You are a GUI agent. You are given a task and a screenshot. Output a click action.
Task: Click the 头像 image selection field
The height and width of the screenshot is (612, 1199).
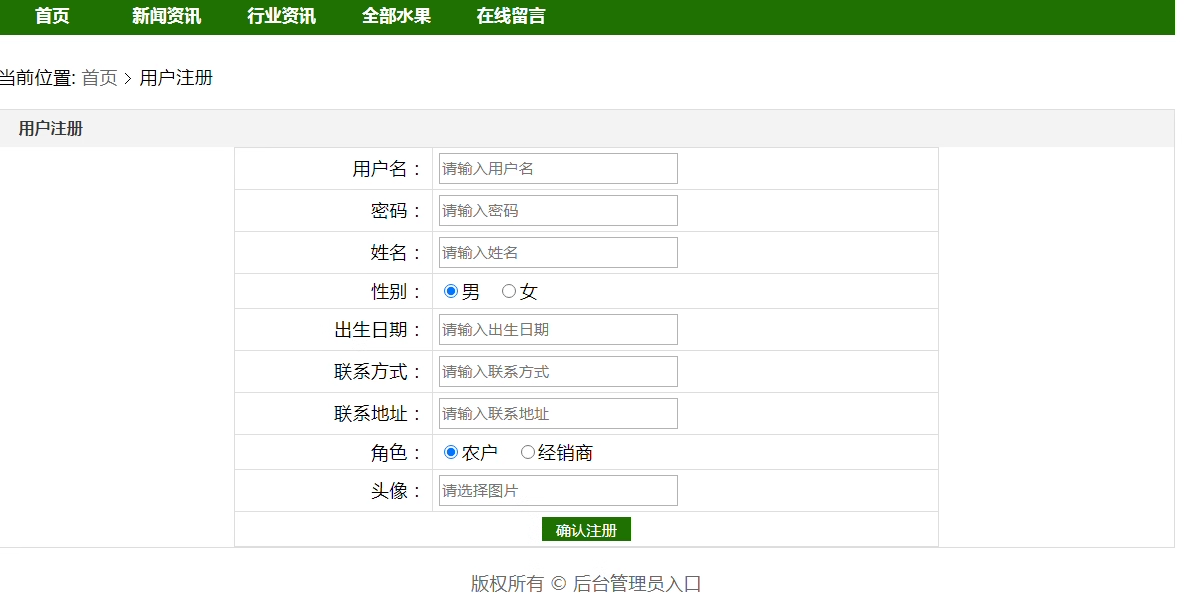coord(558,491)
